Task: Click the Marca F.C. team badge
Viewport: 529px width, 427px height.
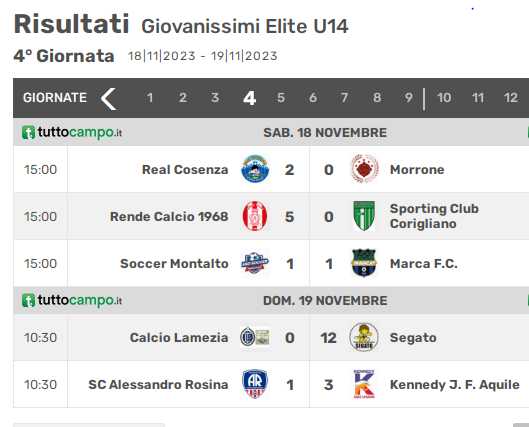Action: tap(364, 263)
